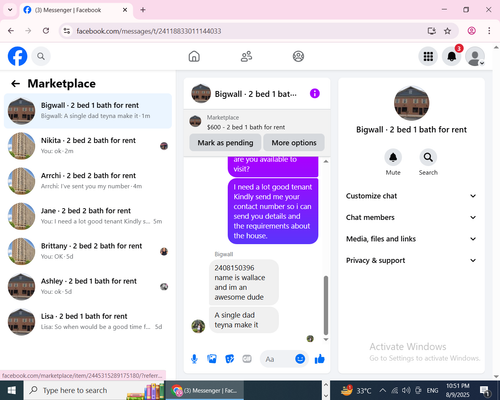The image size is (500, 400).
Task: Open the account profile avatar menu
Action: 475,56
